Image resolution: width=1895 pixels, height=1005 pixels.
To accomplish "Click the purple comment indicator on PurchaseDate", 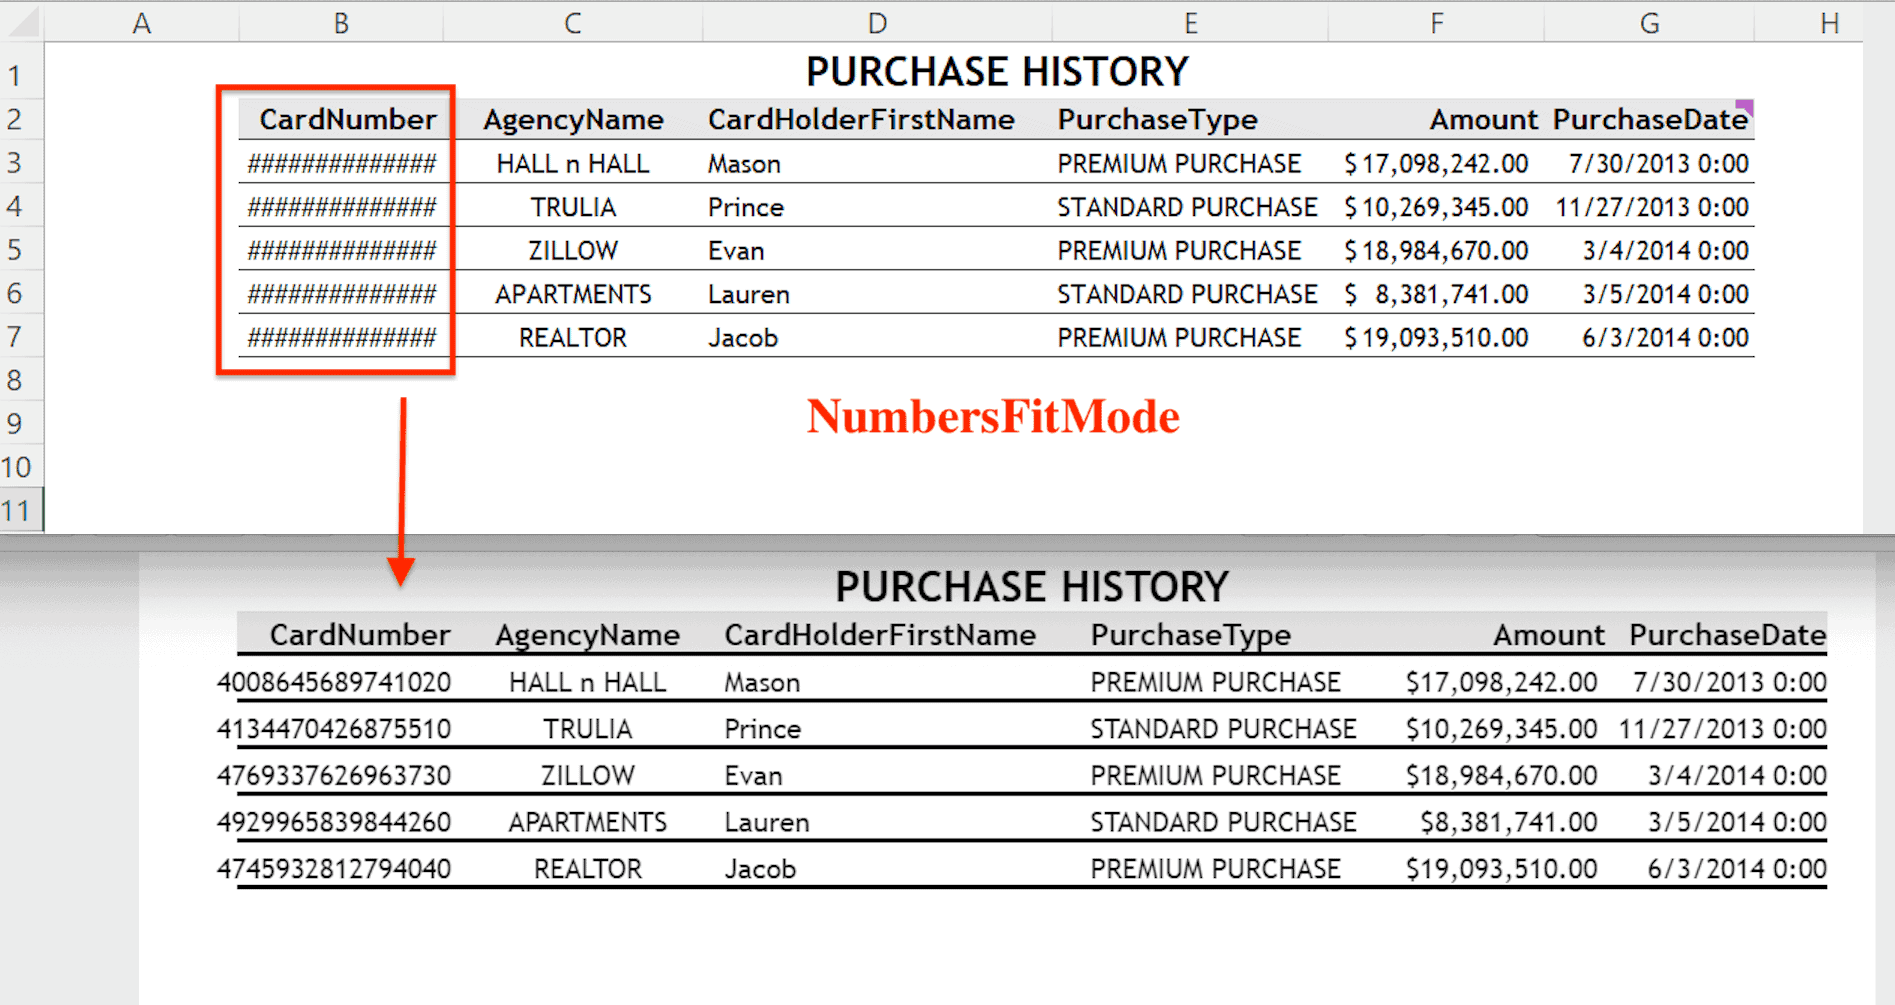I will pos(1745,106).
